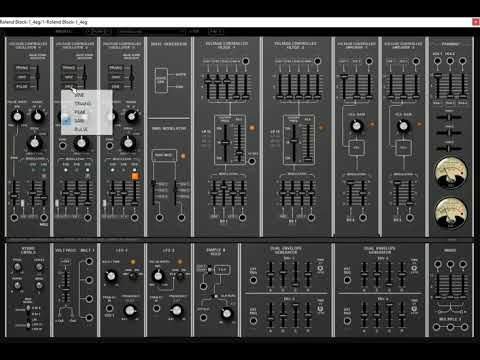Toggle filter 1's orange LED indicator
480x360 pixels.
(252, 128)
